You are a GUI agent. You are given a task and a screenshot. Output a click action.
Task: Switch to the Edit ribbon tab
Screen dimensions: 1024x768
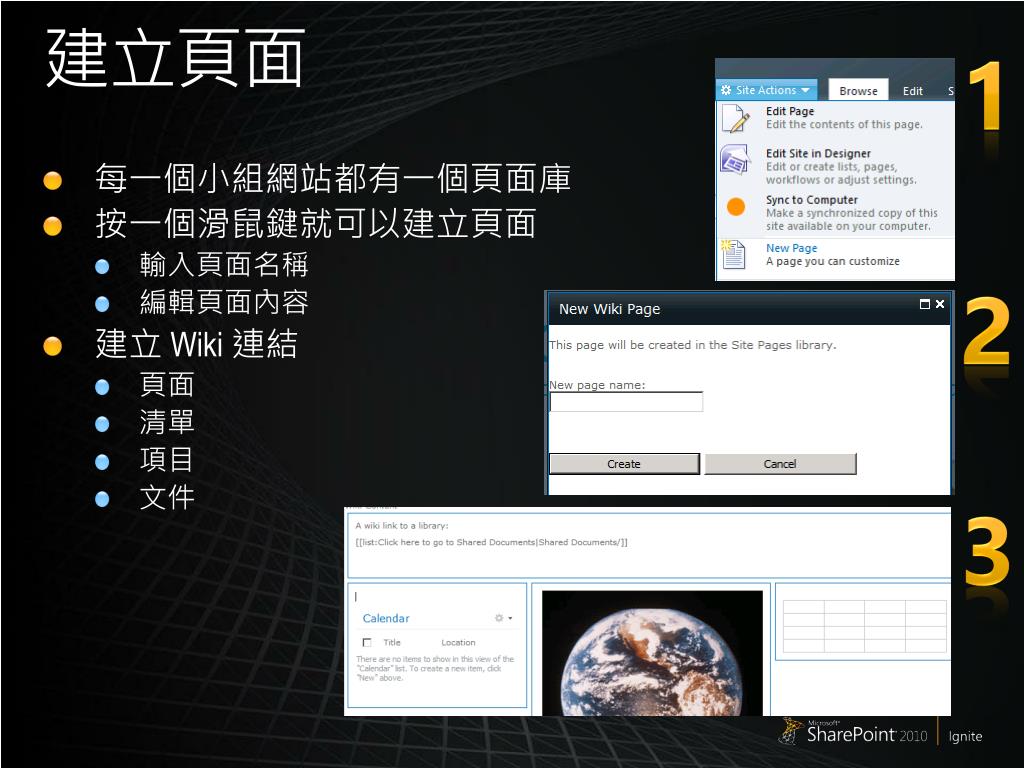tap(912, 91)
